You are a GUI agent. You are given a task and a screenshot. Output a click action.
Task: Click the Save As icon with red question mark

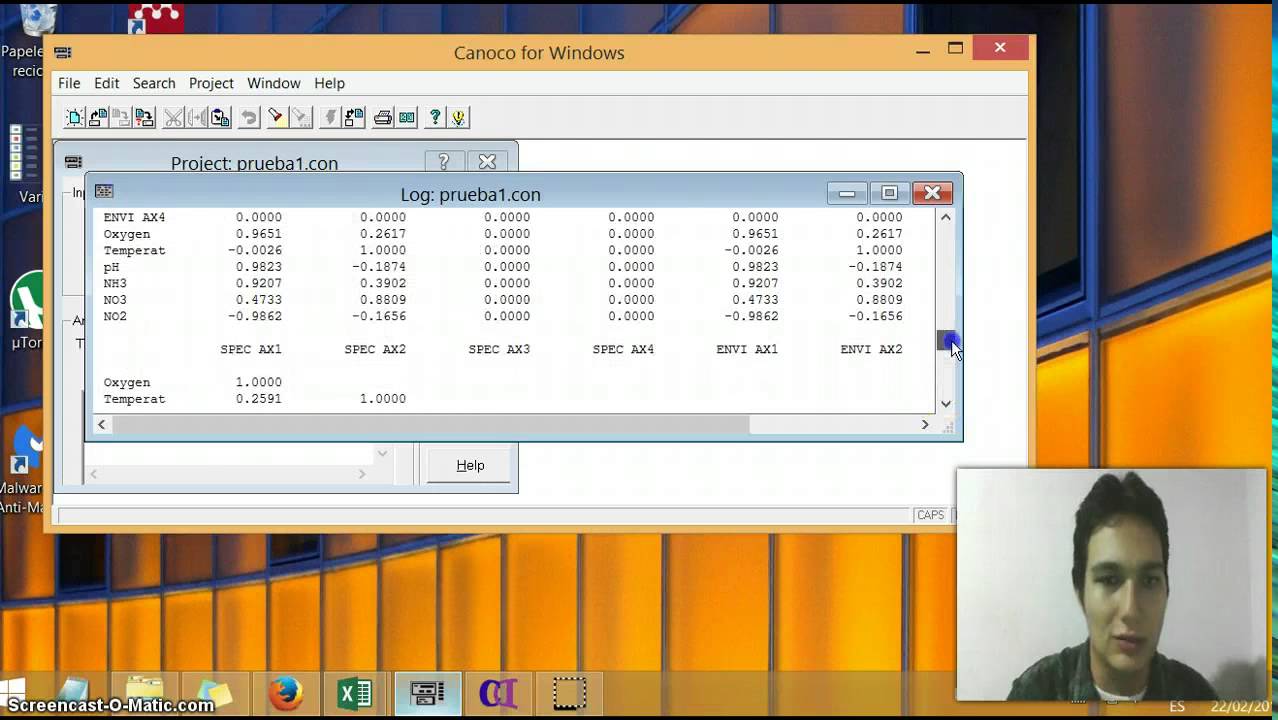(x=144, y=117)
